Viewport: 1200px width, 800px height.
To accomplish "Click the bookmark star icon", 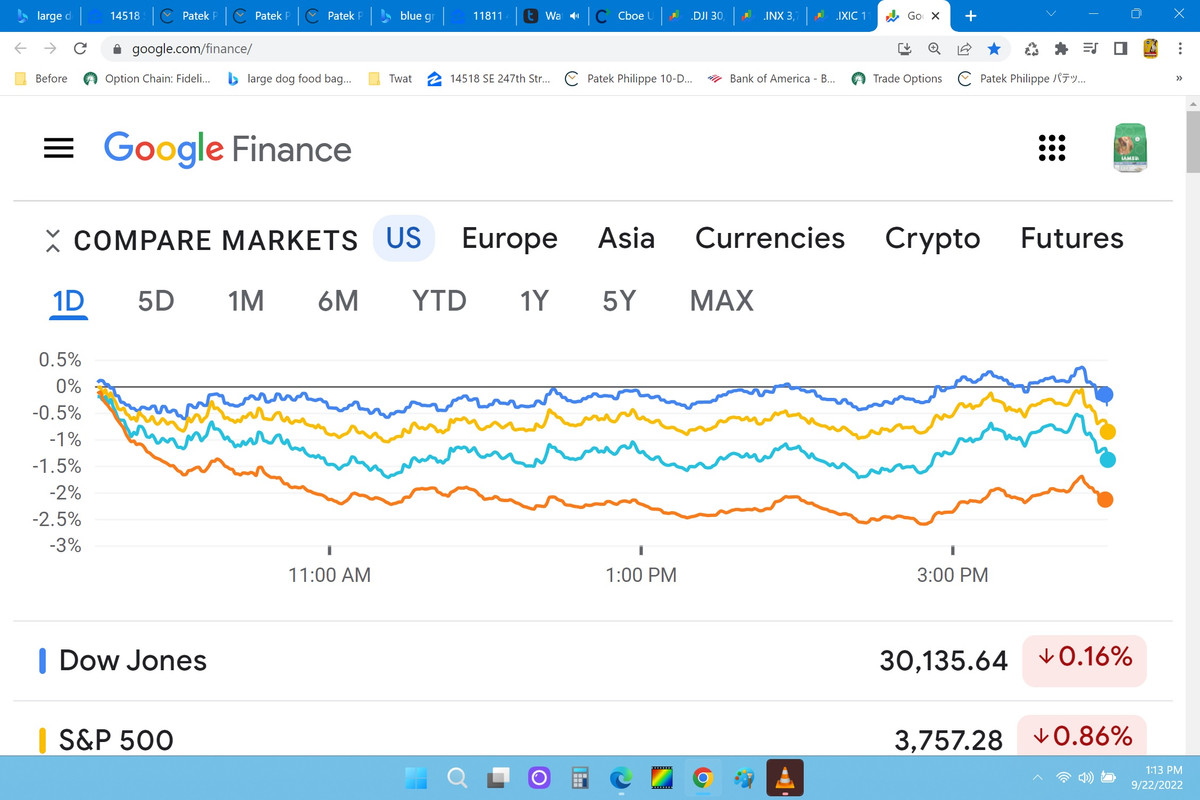I will pos(993,48).
